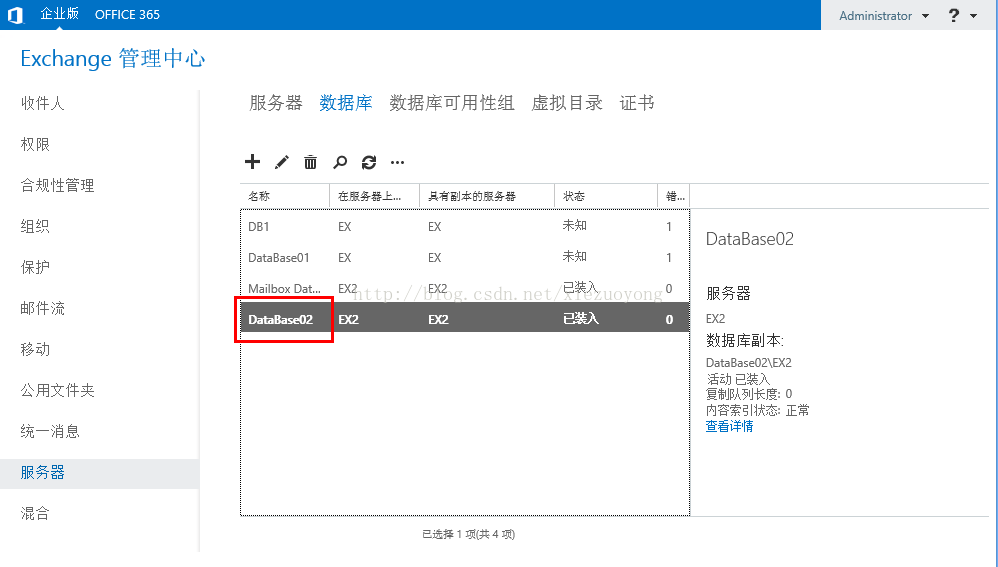Go to 收件人 in sidebar
998x567 pixels.
pyautogui.click(x=43, y=103)
